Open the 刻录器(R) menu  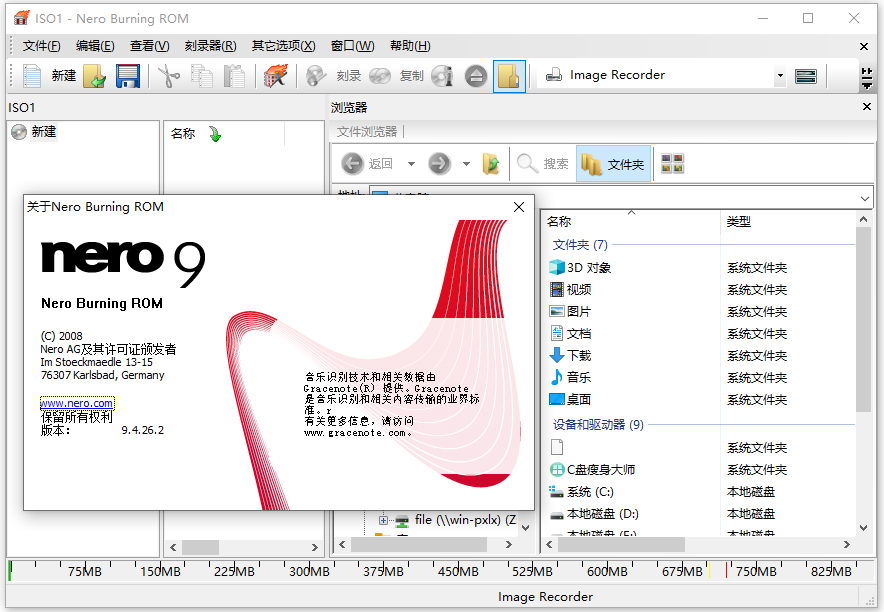[x=210, y=46]
